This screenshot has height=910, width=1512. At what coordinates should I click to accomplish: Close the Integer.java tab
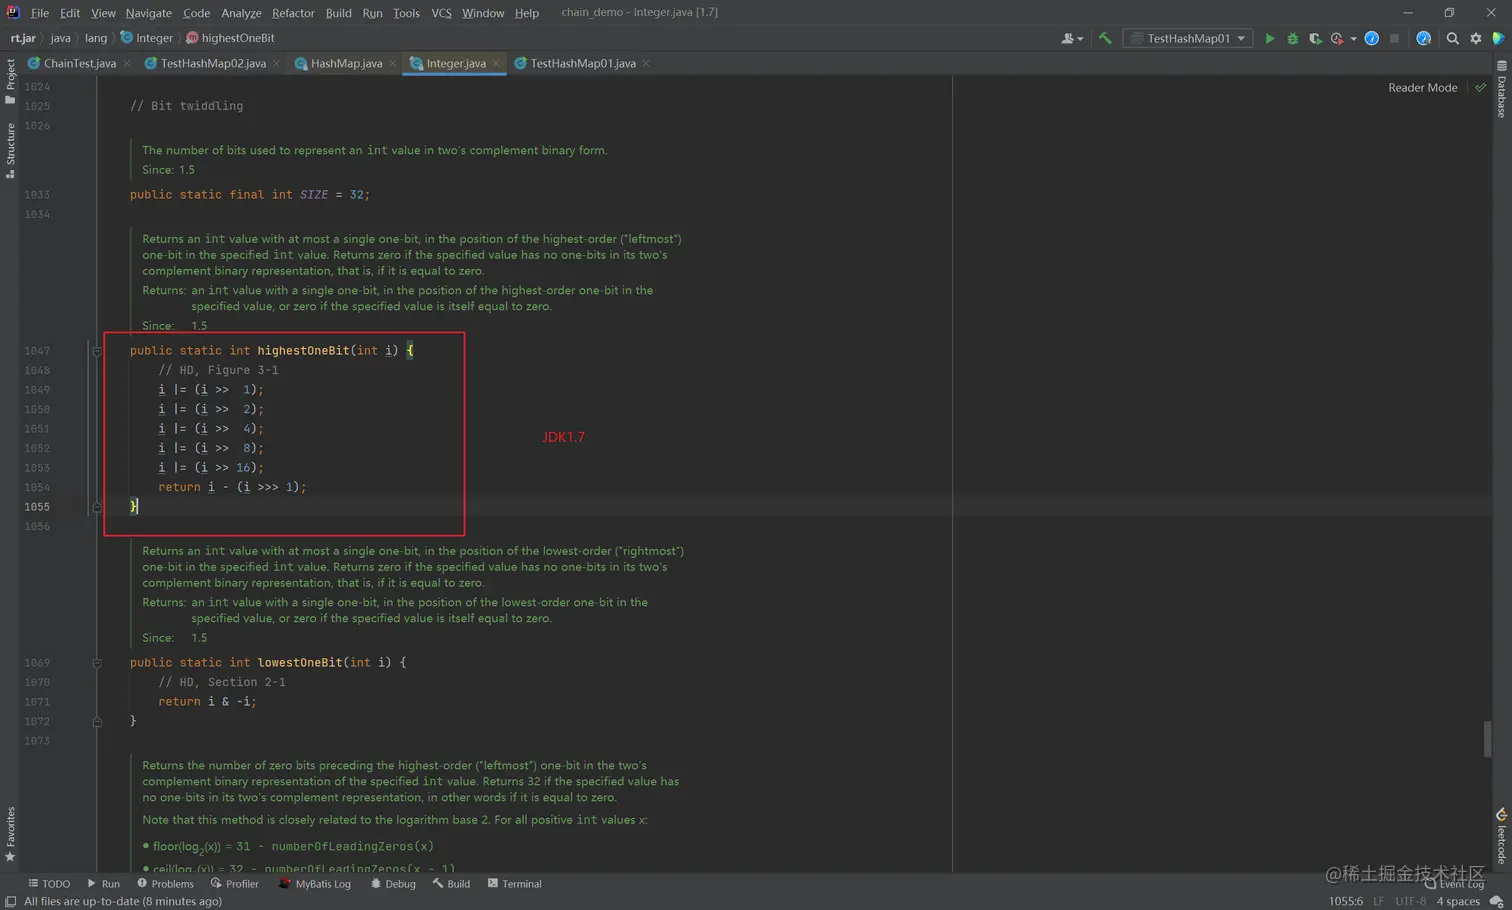coord(496,64)
